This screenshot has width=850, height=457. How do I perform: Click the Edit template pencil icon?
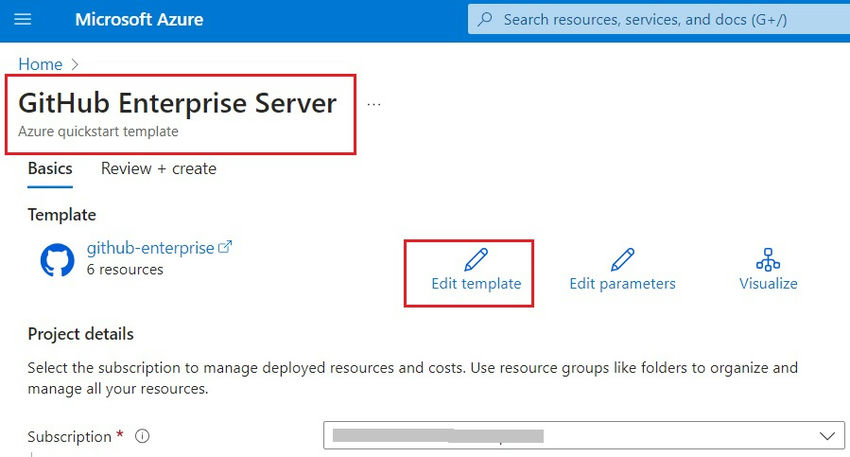[476, 260]
